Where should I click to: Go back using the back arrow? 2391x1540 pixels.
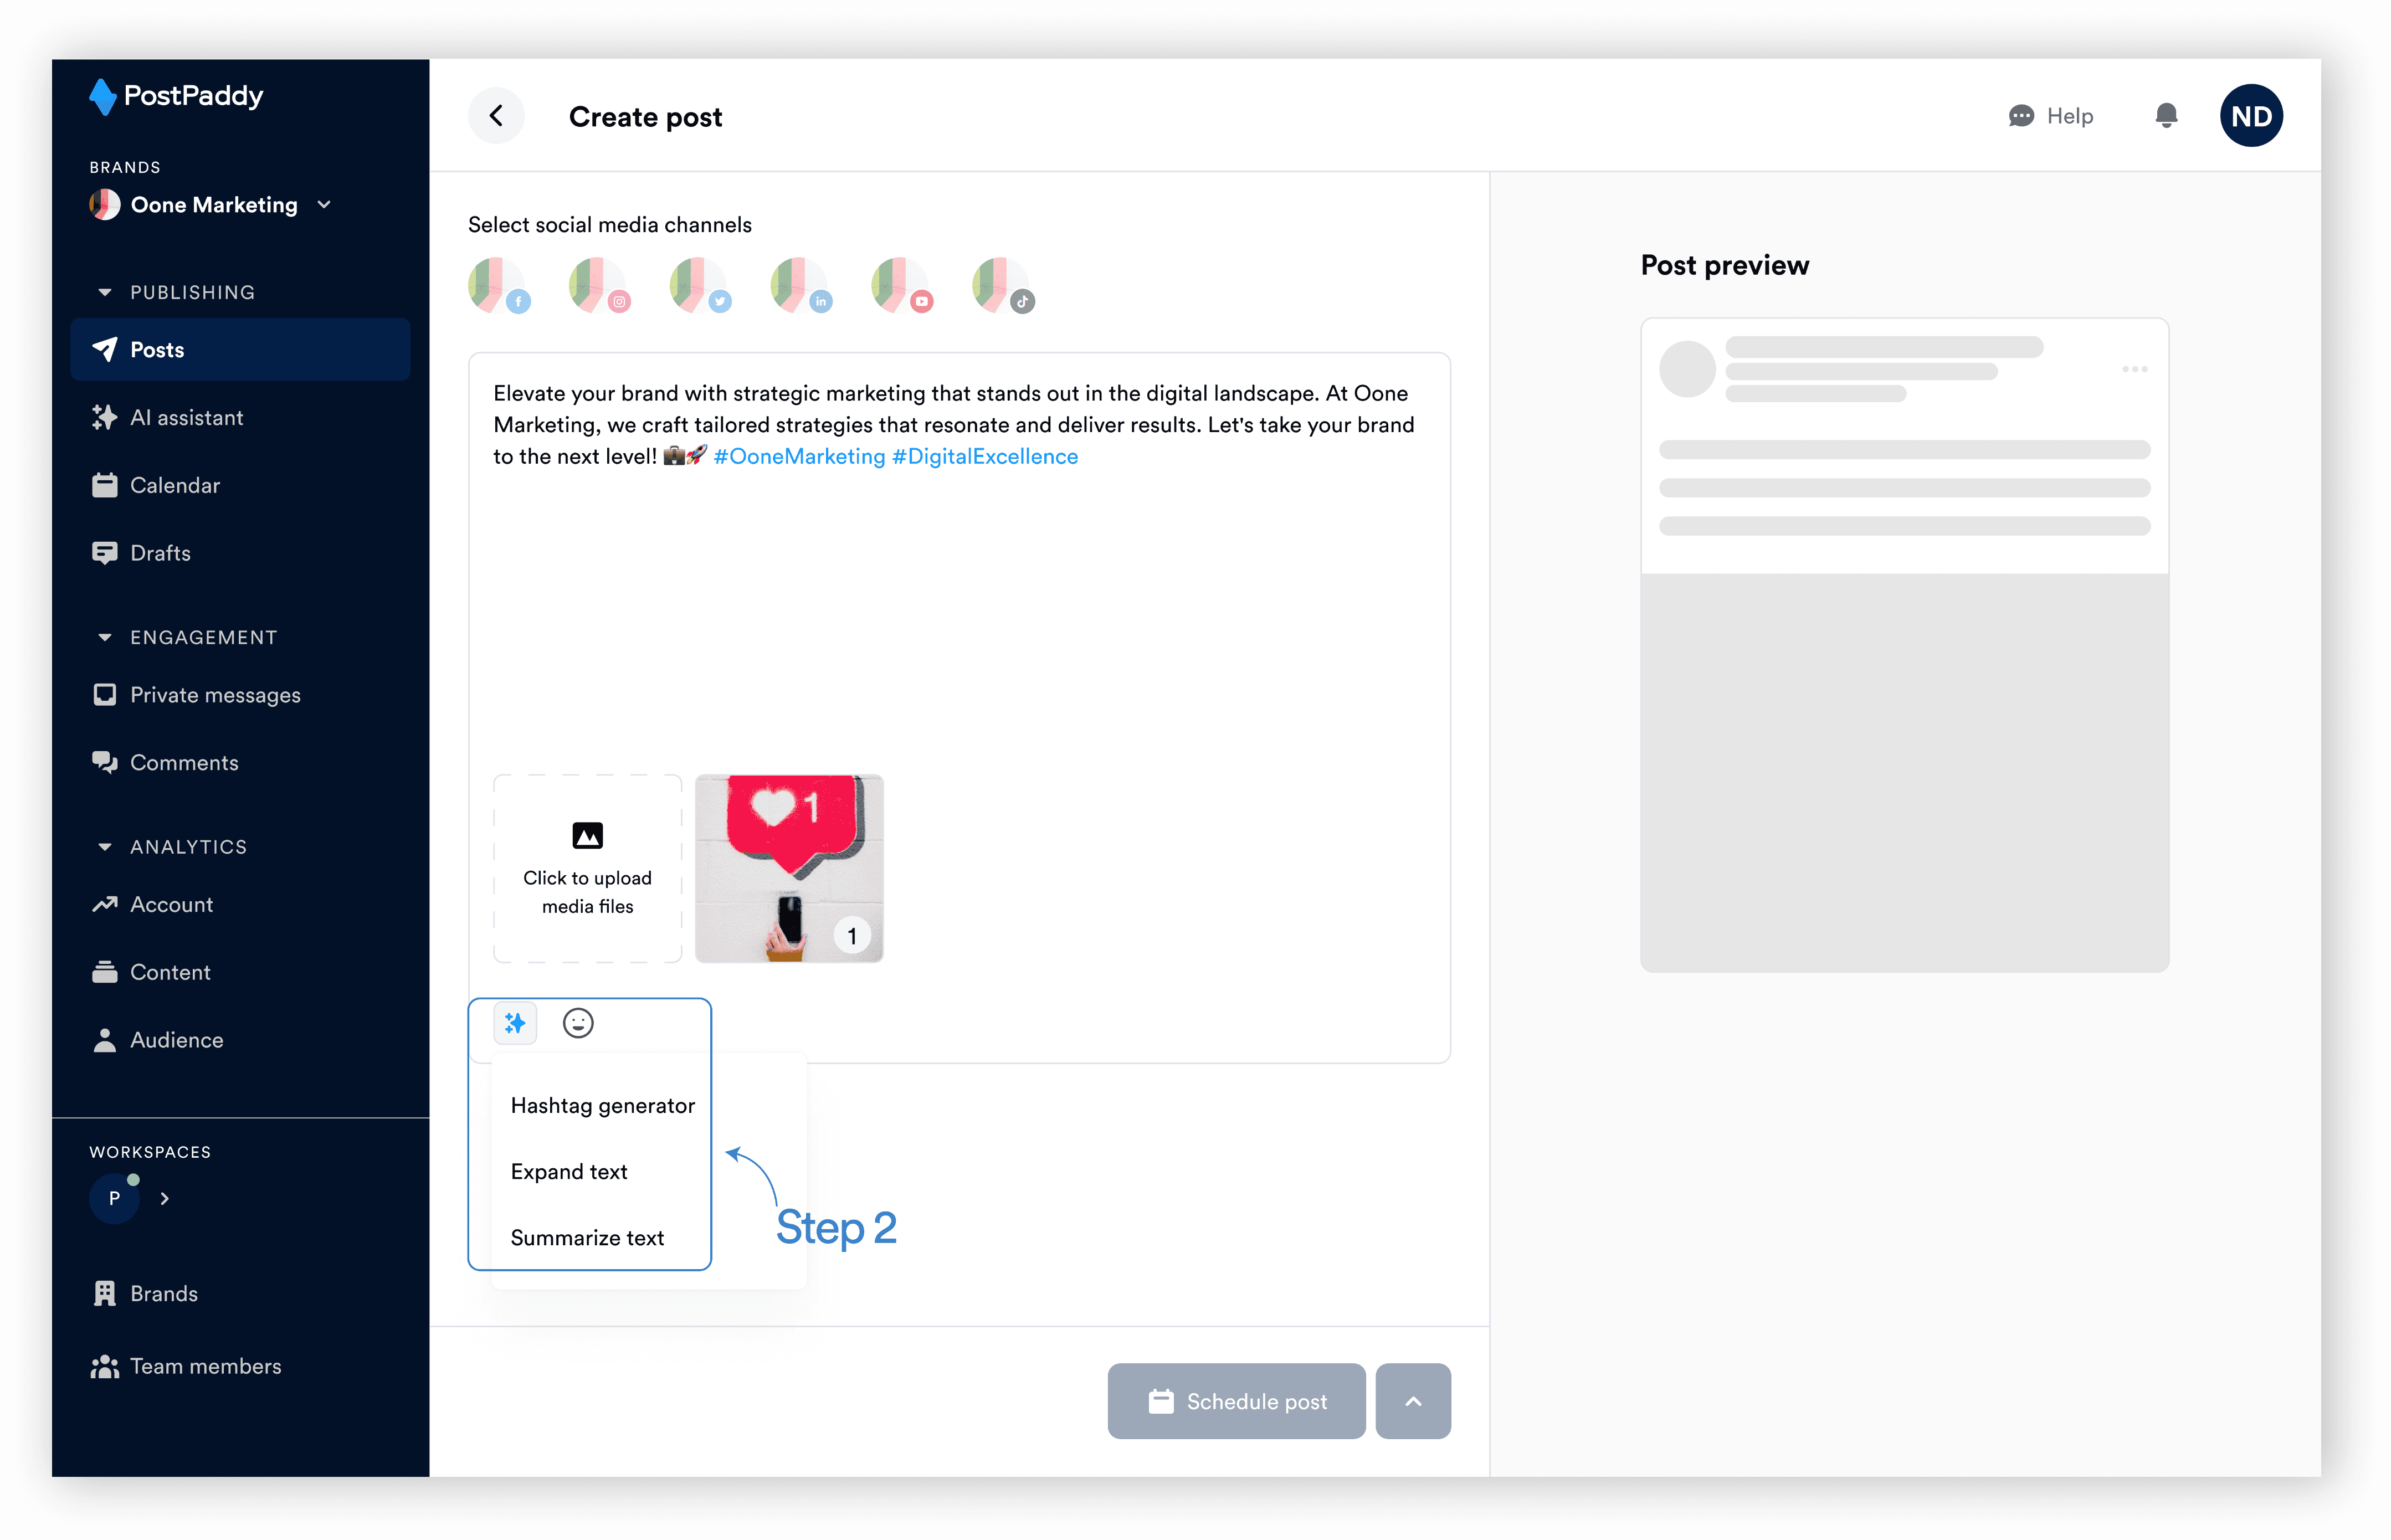click(496, 116)
